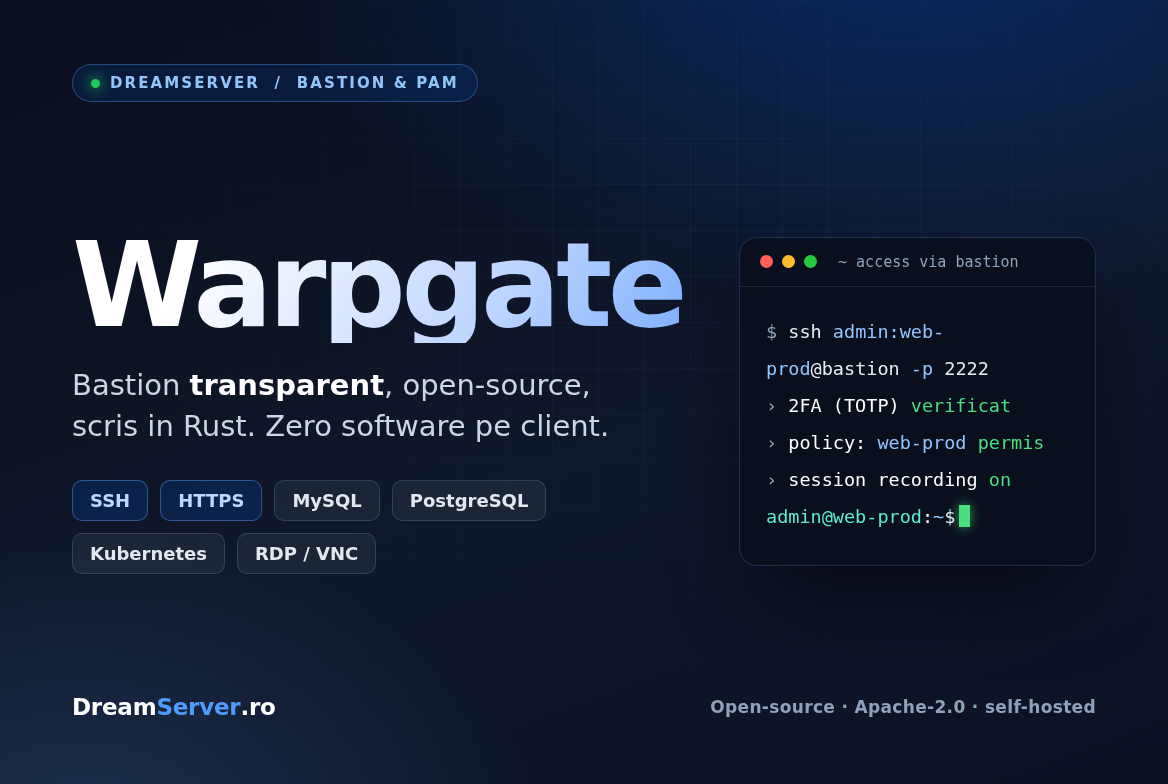This screenshot has height=784, width=1168.
Task: Click the green terminal window dot
Action: pos(810,262)
